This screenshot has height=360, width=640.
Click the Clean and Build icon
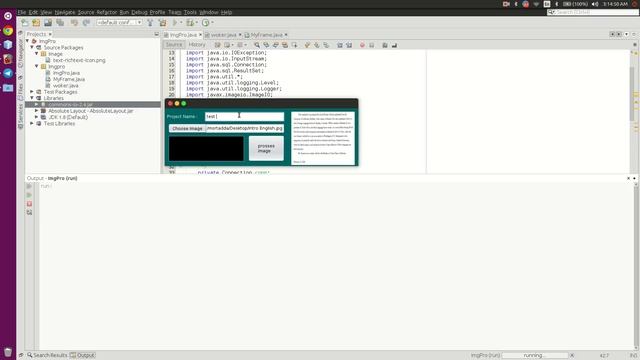(162, 23)
